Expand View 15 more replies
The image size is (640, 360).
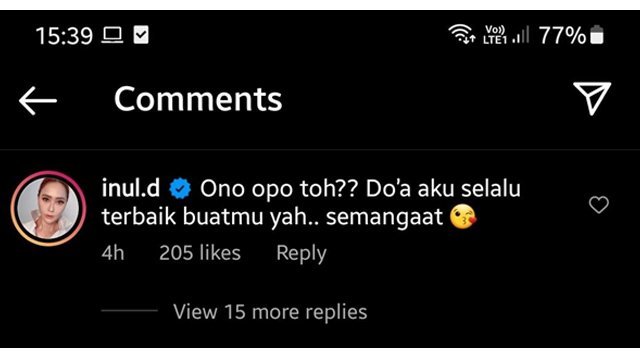coord(270,311)
